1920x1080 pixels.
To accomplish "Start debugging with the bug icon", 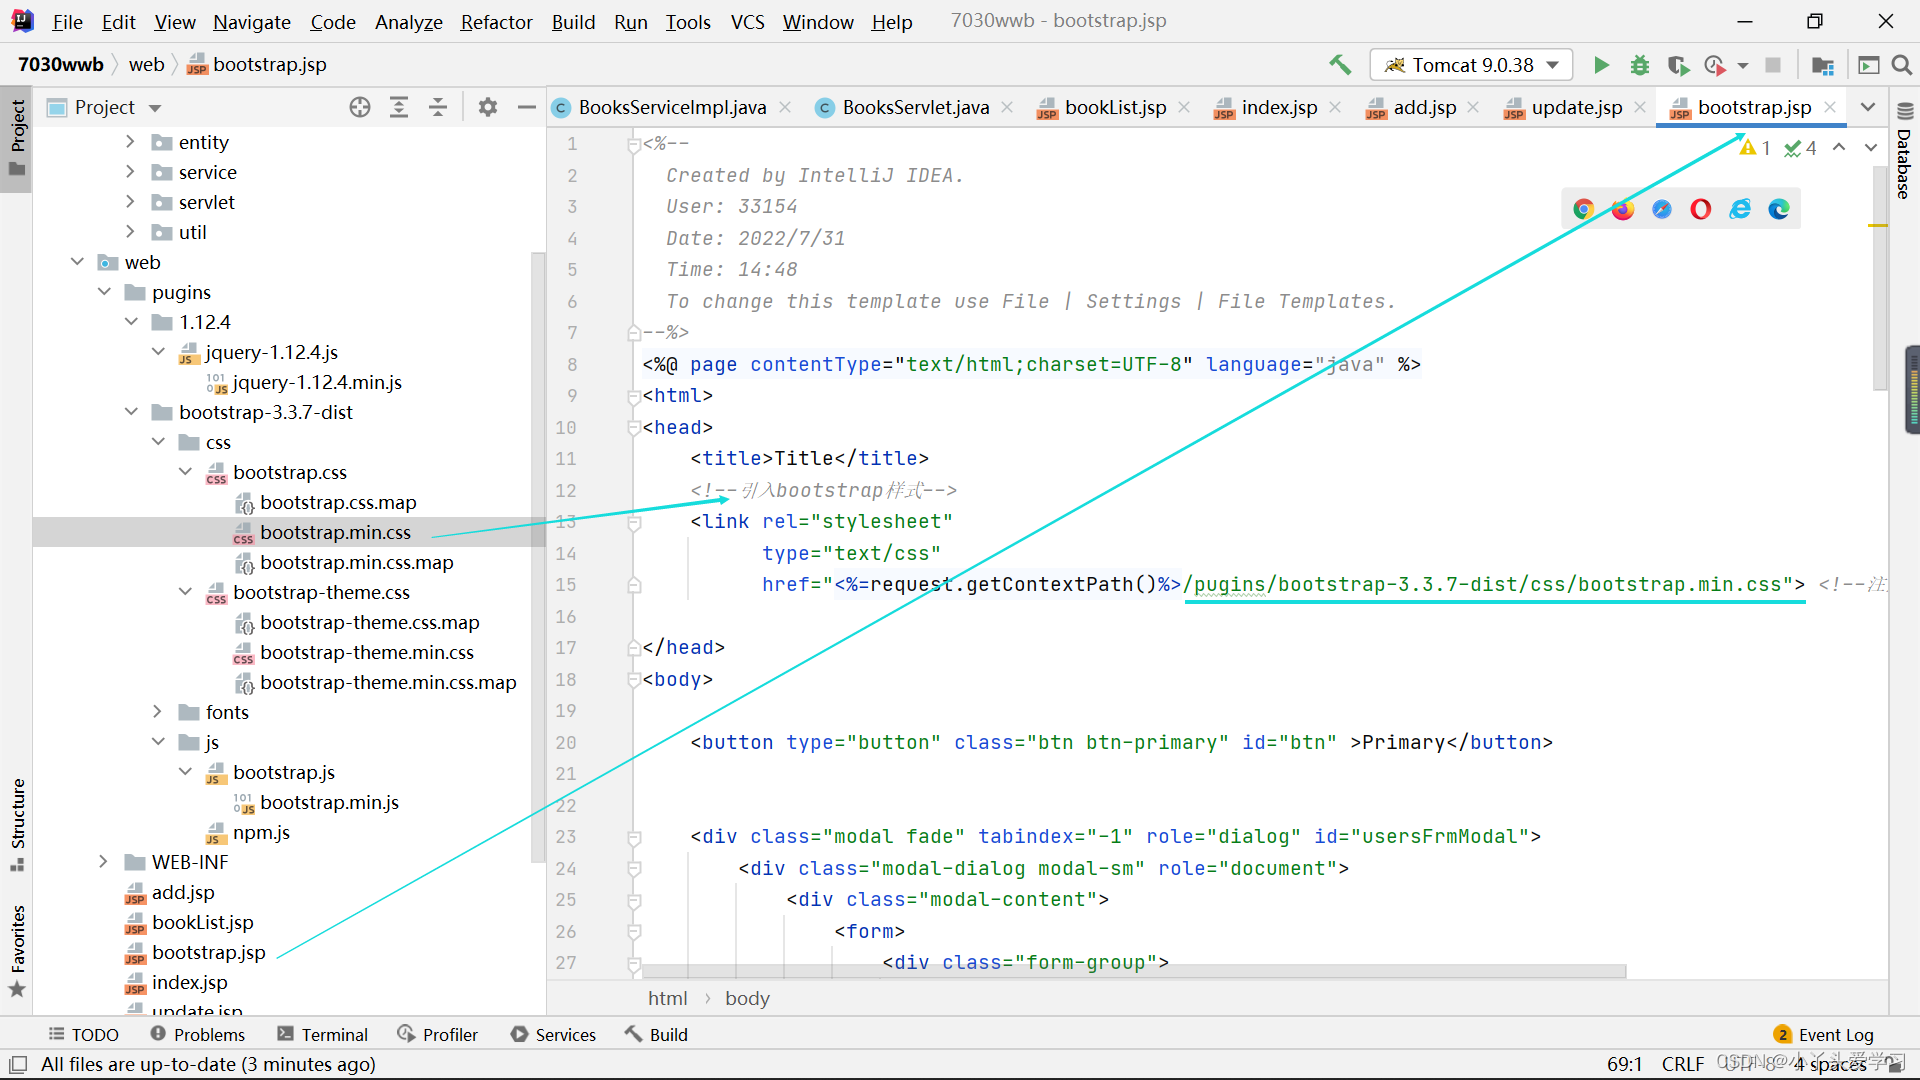I will click(1640, 65).
